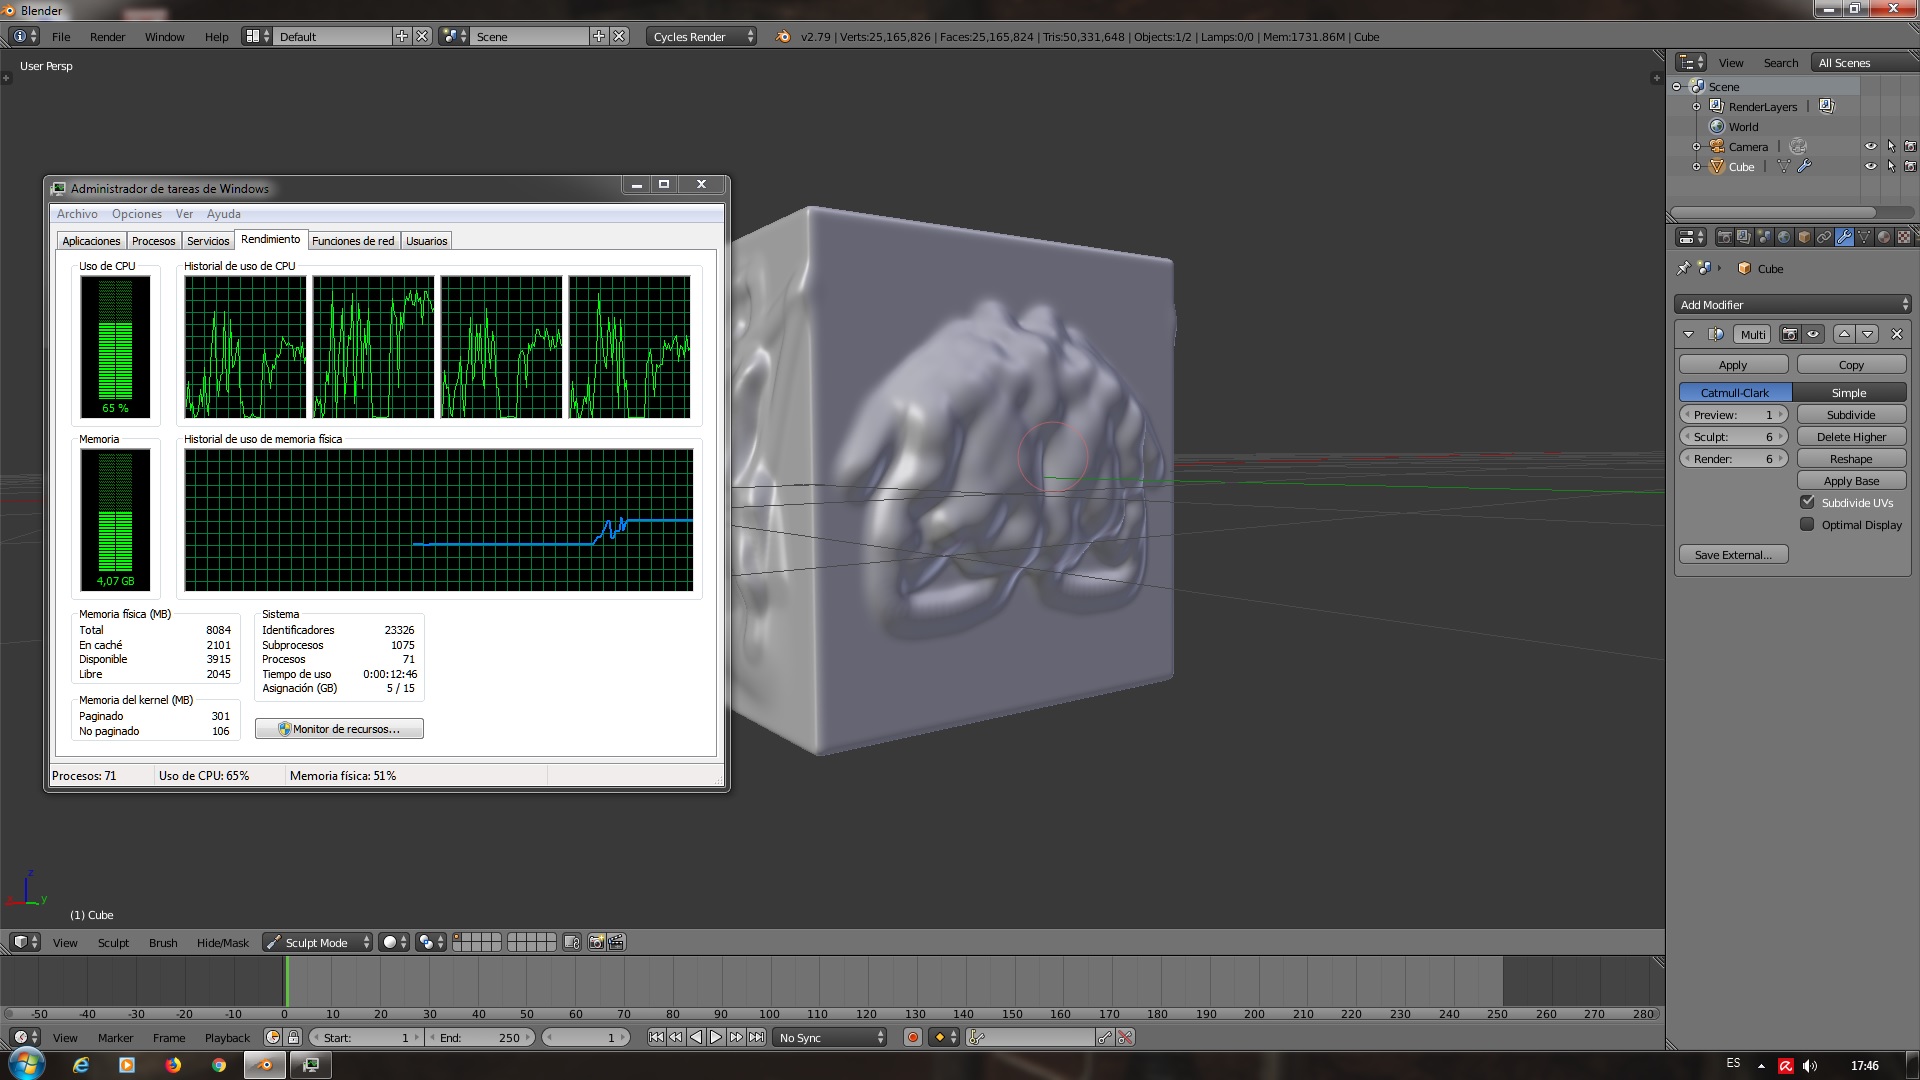Open the Material properties tab icon
This screenshot has width=1920, height=1080.
[1884, 237]
